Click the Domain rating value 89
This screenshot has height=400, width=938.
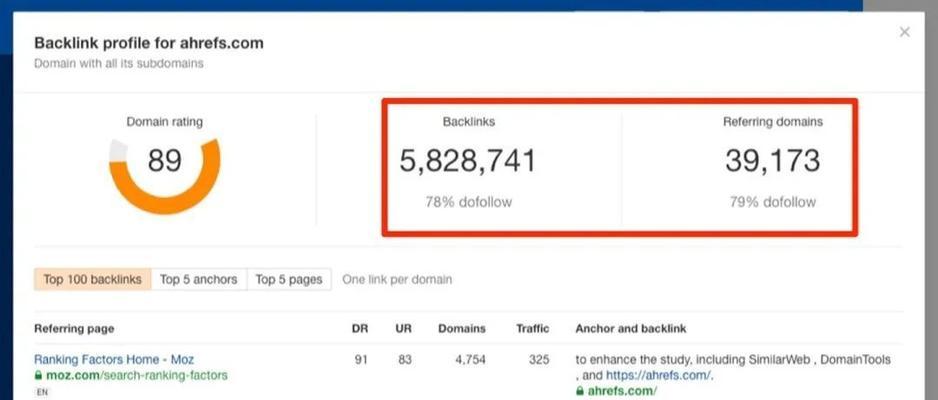(x=165, y=160)
